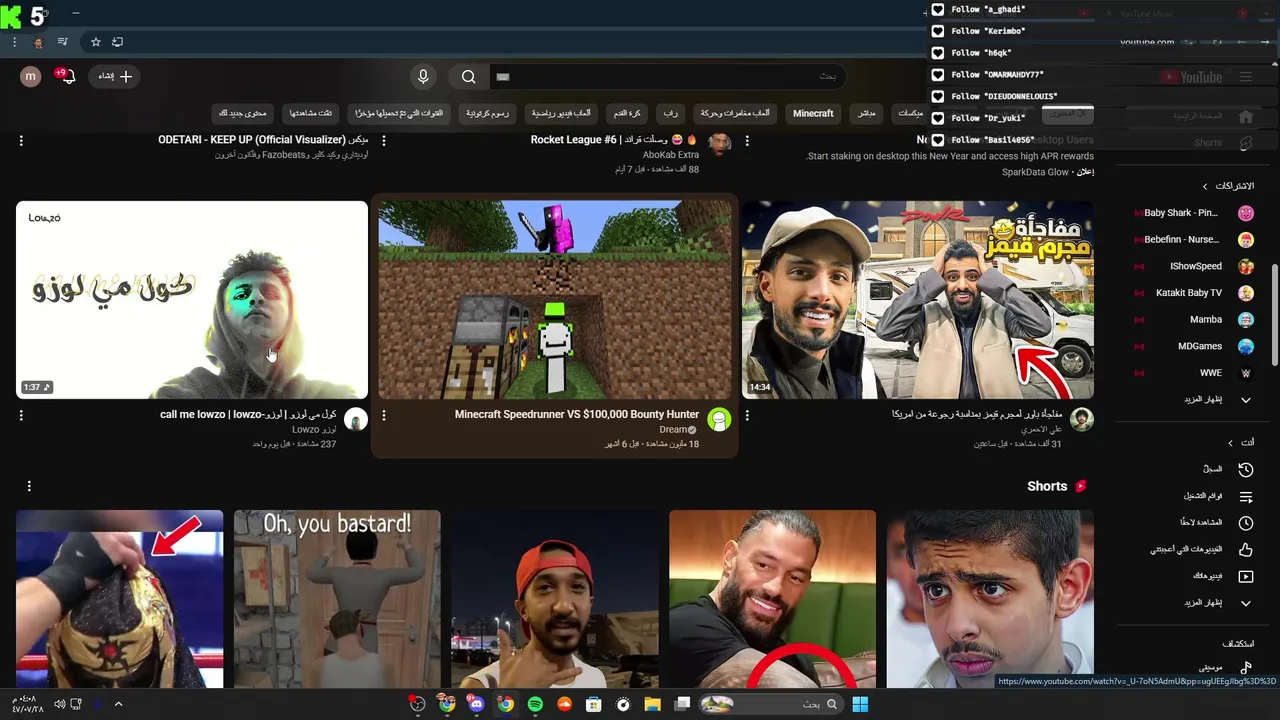1280x720 pixels.
Task: Click the Windows taskbar search box
Action: (x=770, y=705)
